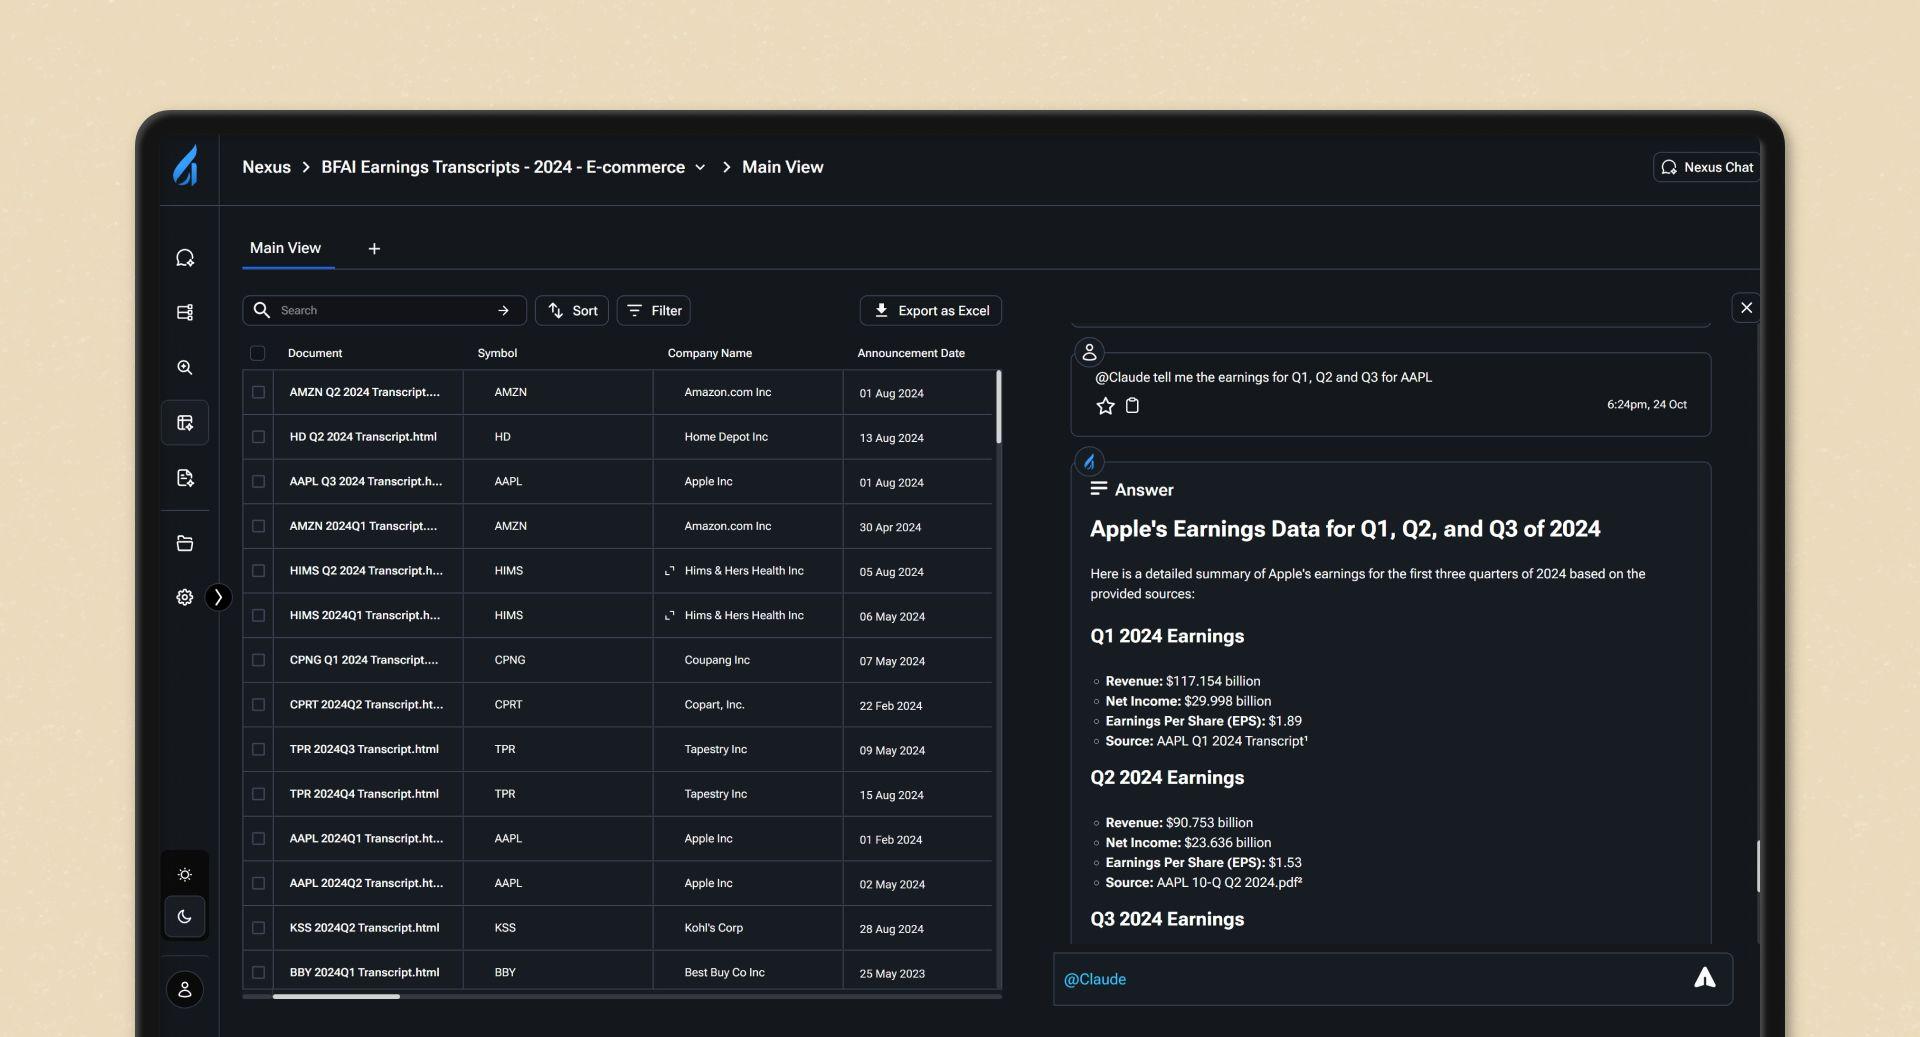This screenshot has width=1920, height=1037.
Task: Open the projects folder icon in sidebar
Action: point(185,542)
